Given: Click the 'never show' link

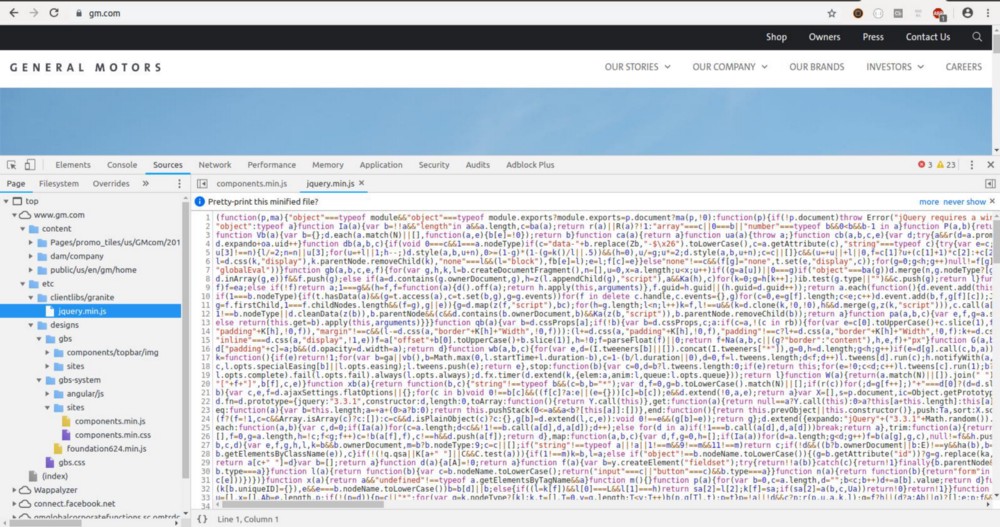Looking at the screenshot, I should [964, 202].
